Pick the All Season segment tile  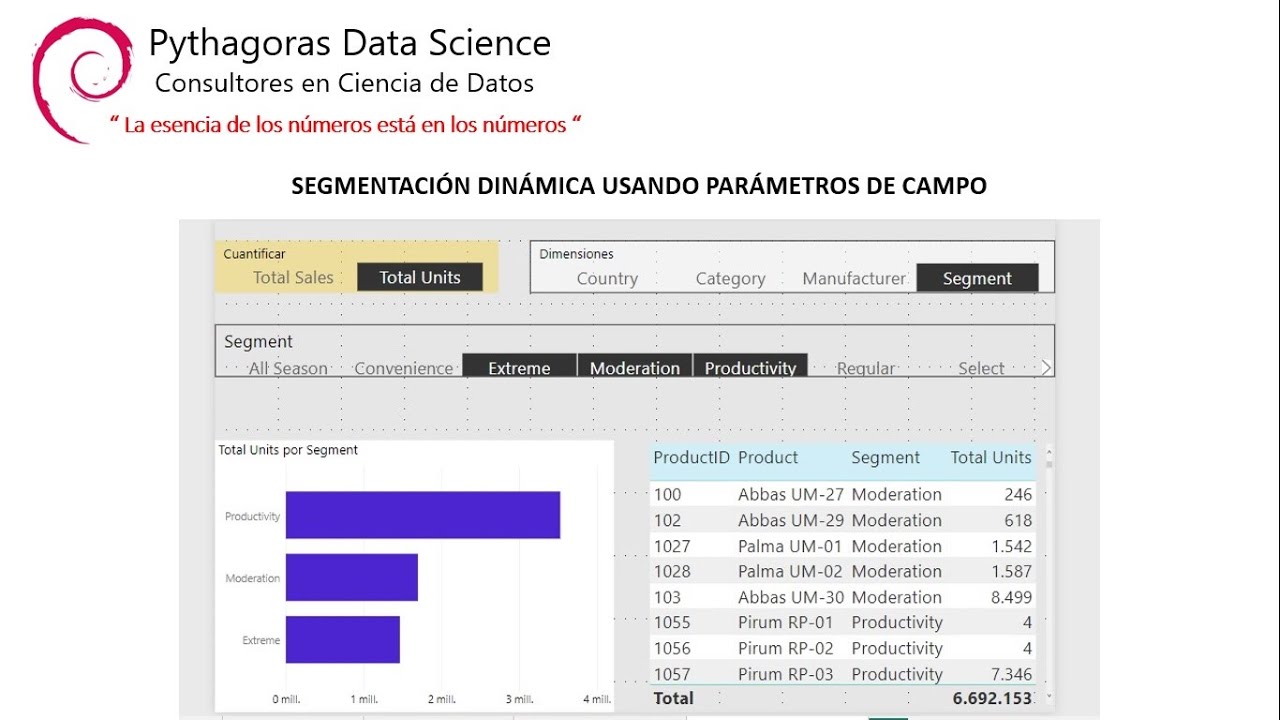tap(288, 368)
